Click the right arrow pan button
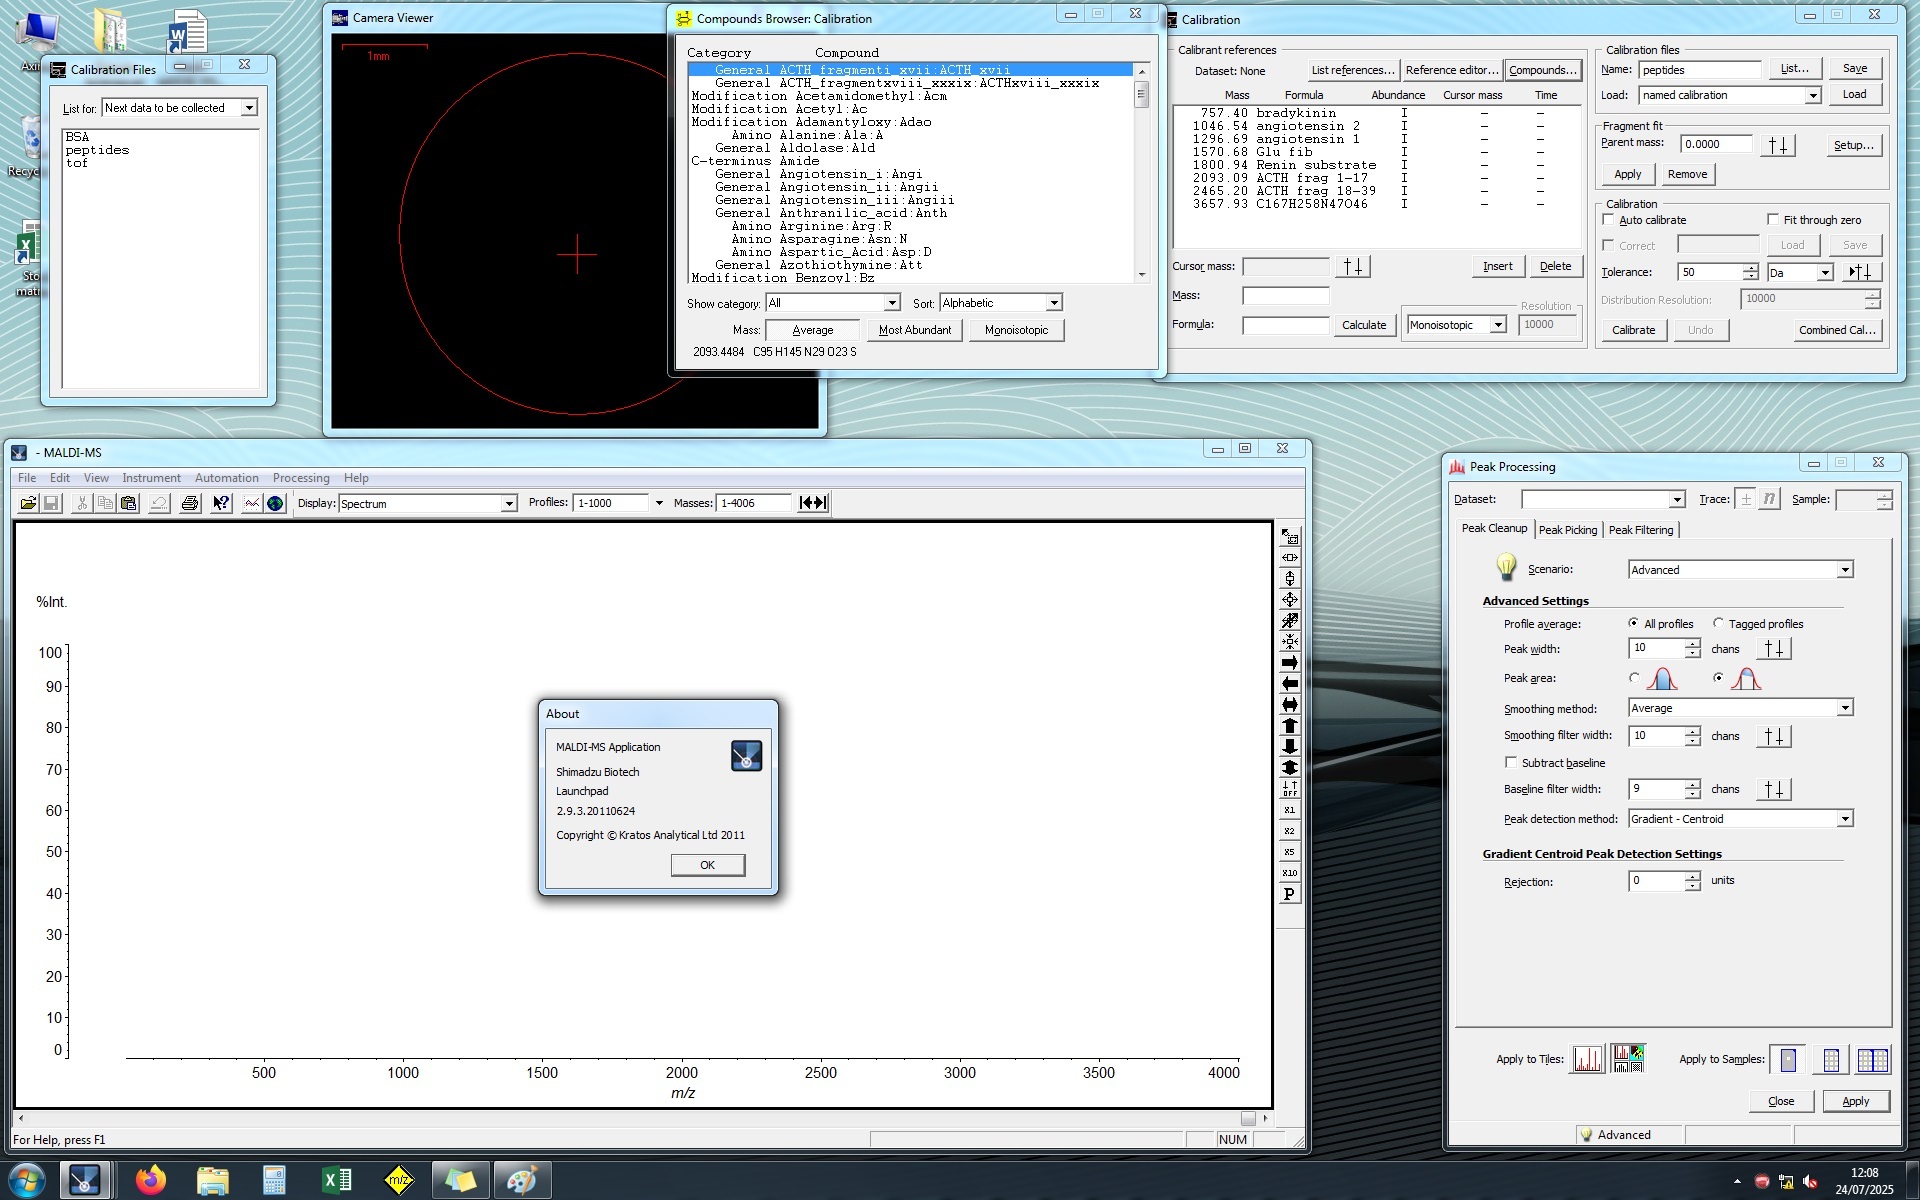 [1290, 663]
